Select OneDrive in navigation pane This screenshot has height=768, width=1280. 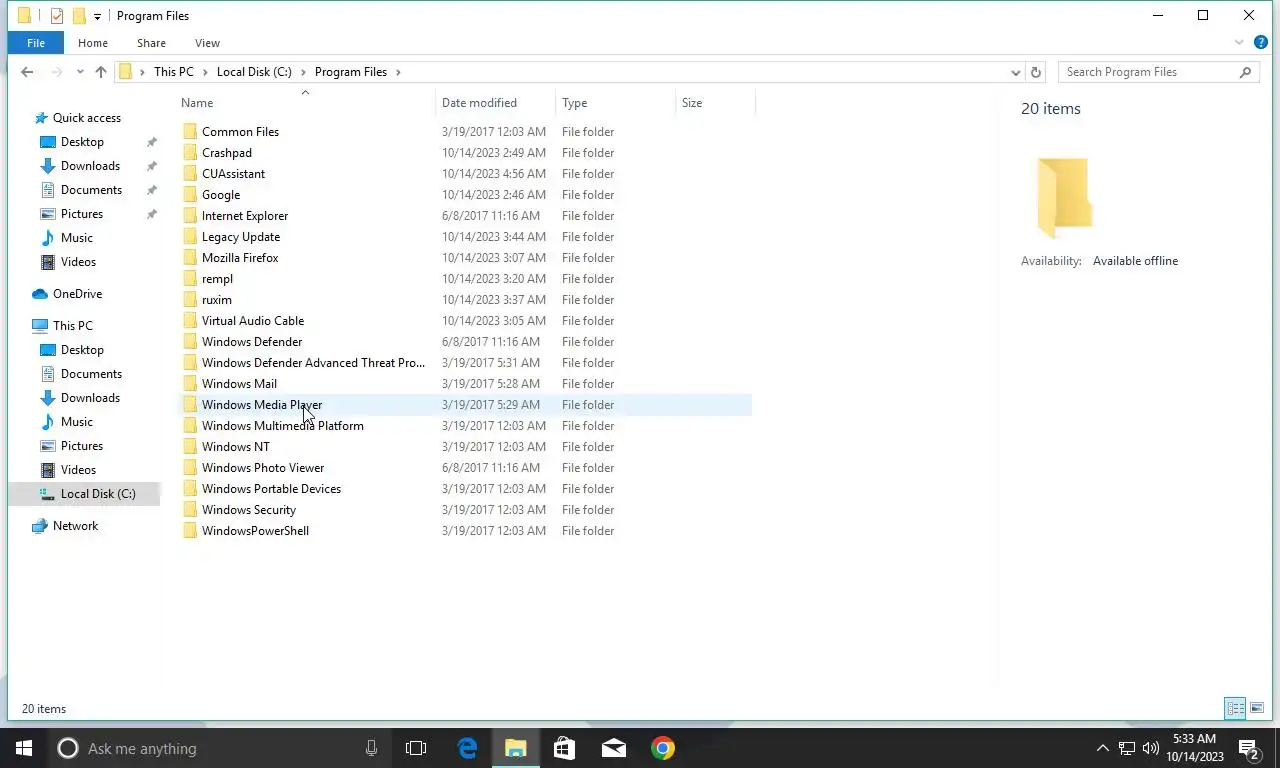77,294
